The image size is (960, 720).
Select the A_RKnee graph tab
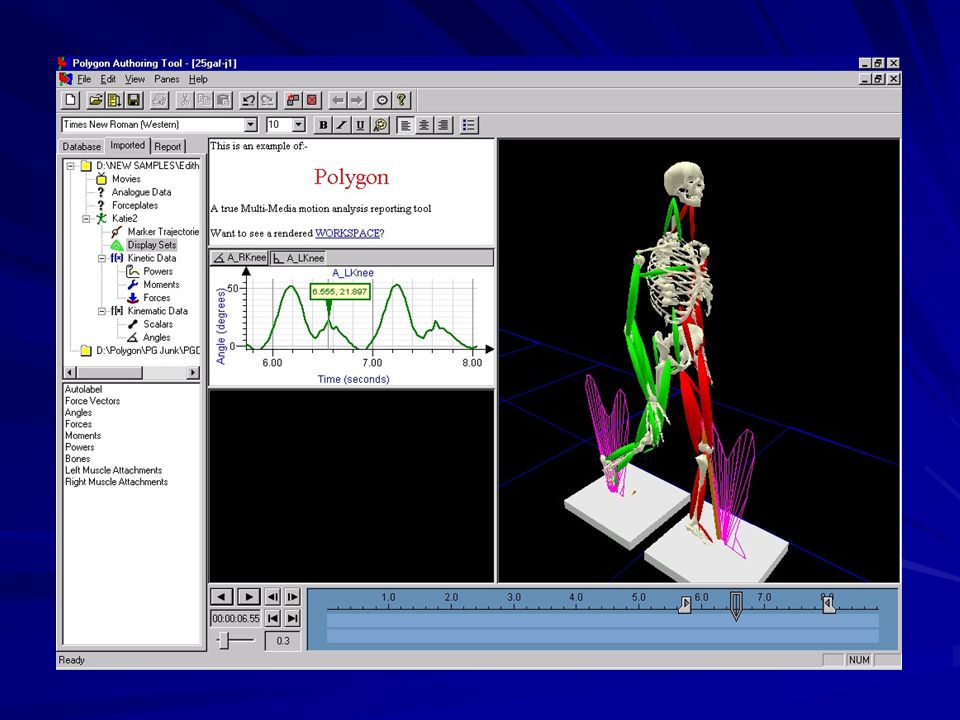point(239,258)
